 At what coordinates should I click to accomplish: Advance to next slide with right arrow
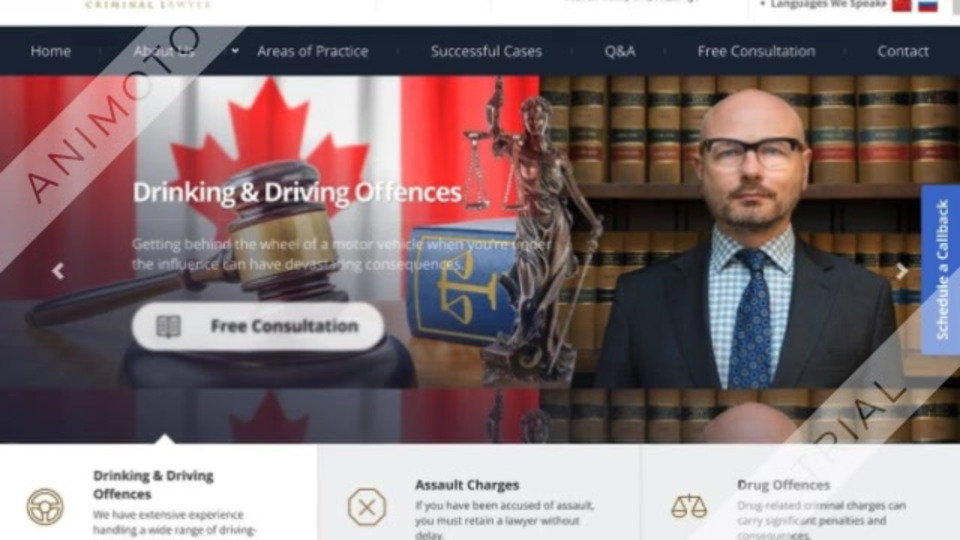click(901, 271)
